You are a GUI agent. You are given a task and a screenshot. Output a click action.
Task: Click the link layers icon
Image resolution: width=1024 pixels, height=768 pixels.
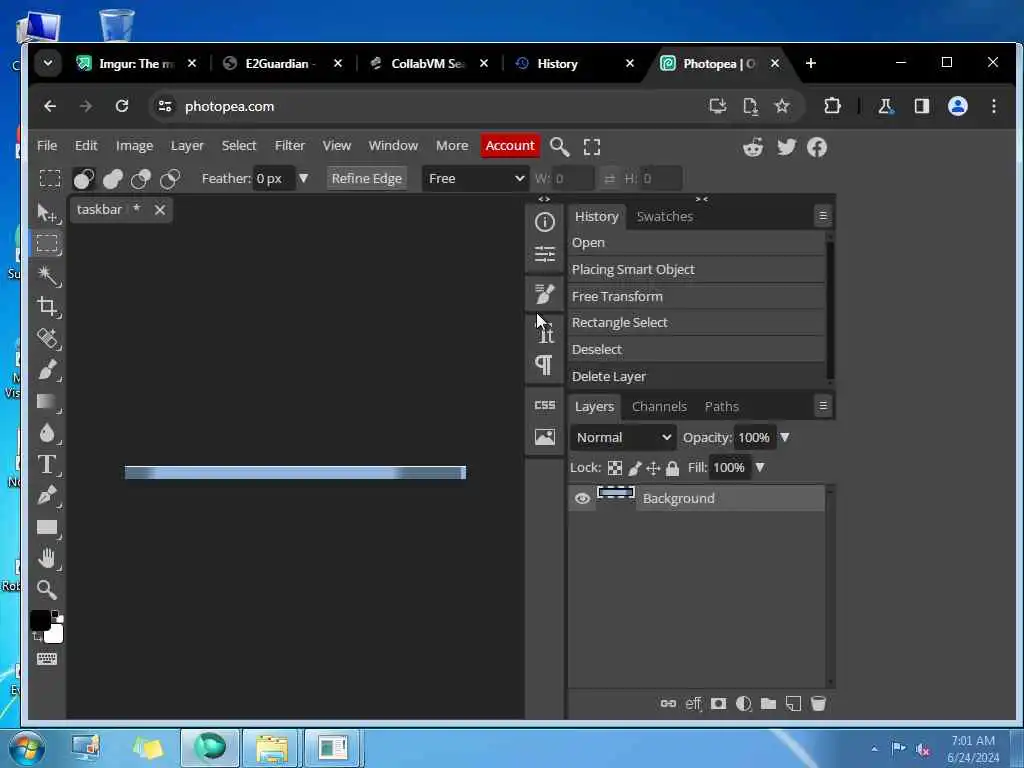point(668,703)
